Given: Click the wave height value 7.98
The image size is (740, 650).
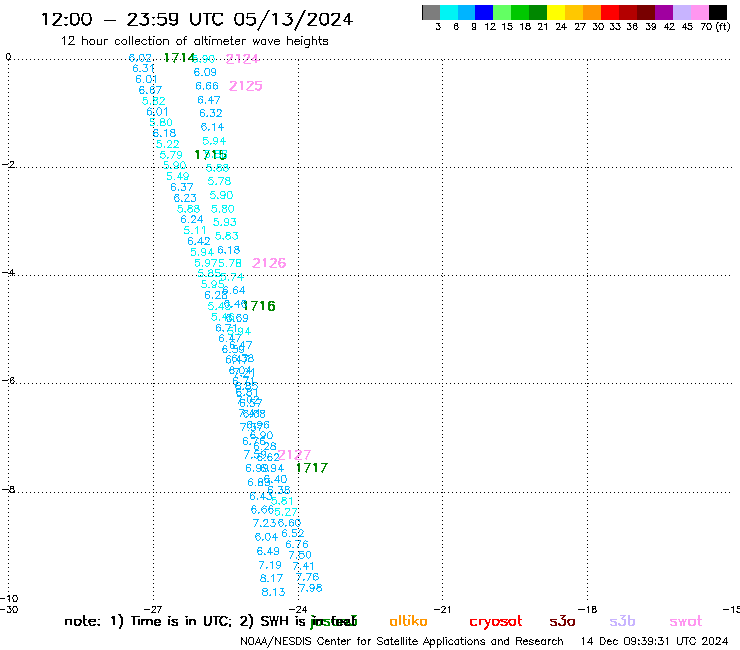Looking at the screenshot, I should [311, 588].
